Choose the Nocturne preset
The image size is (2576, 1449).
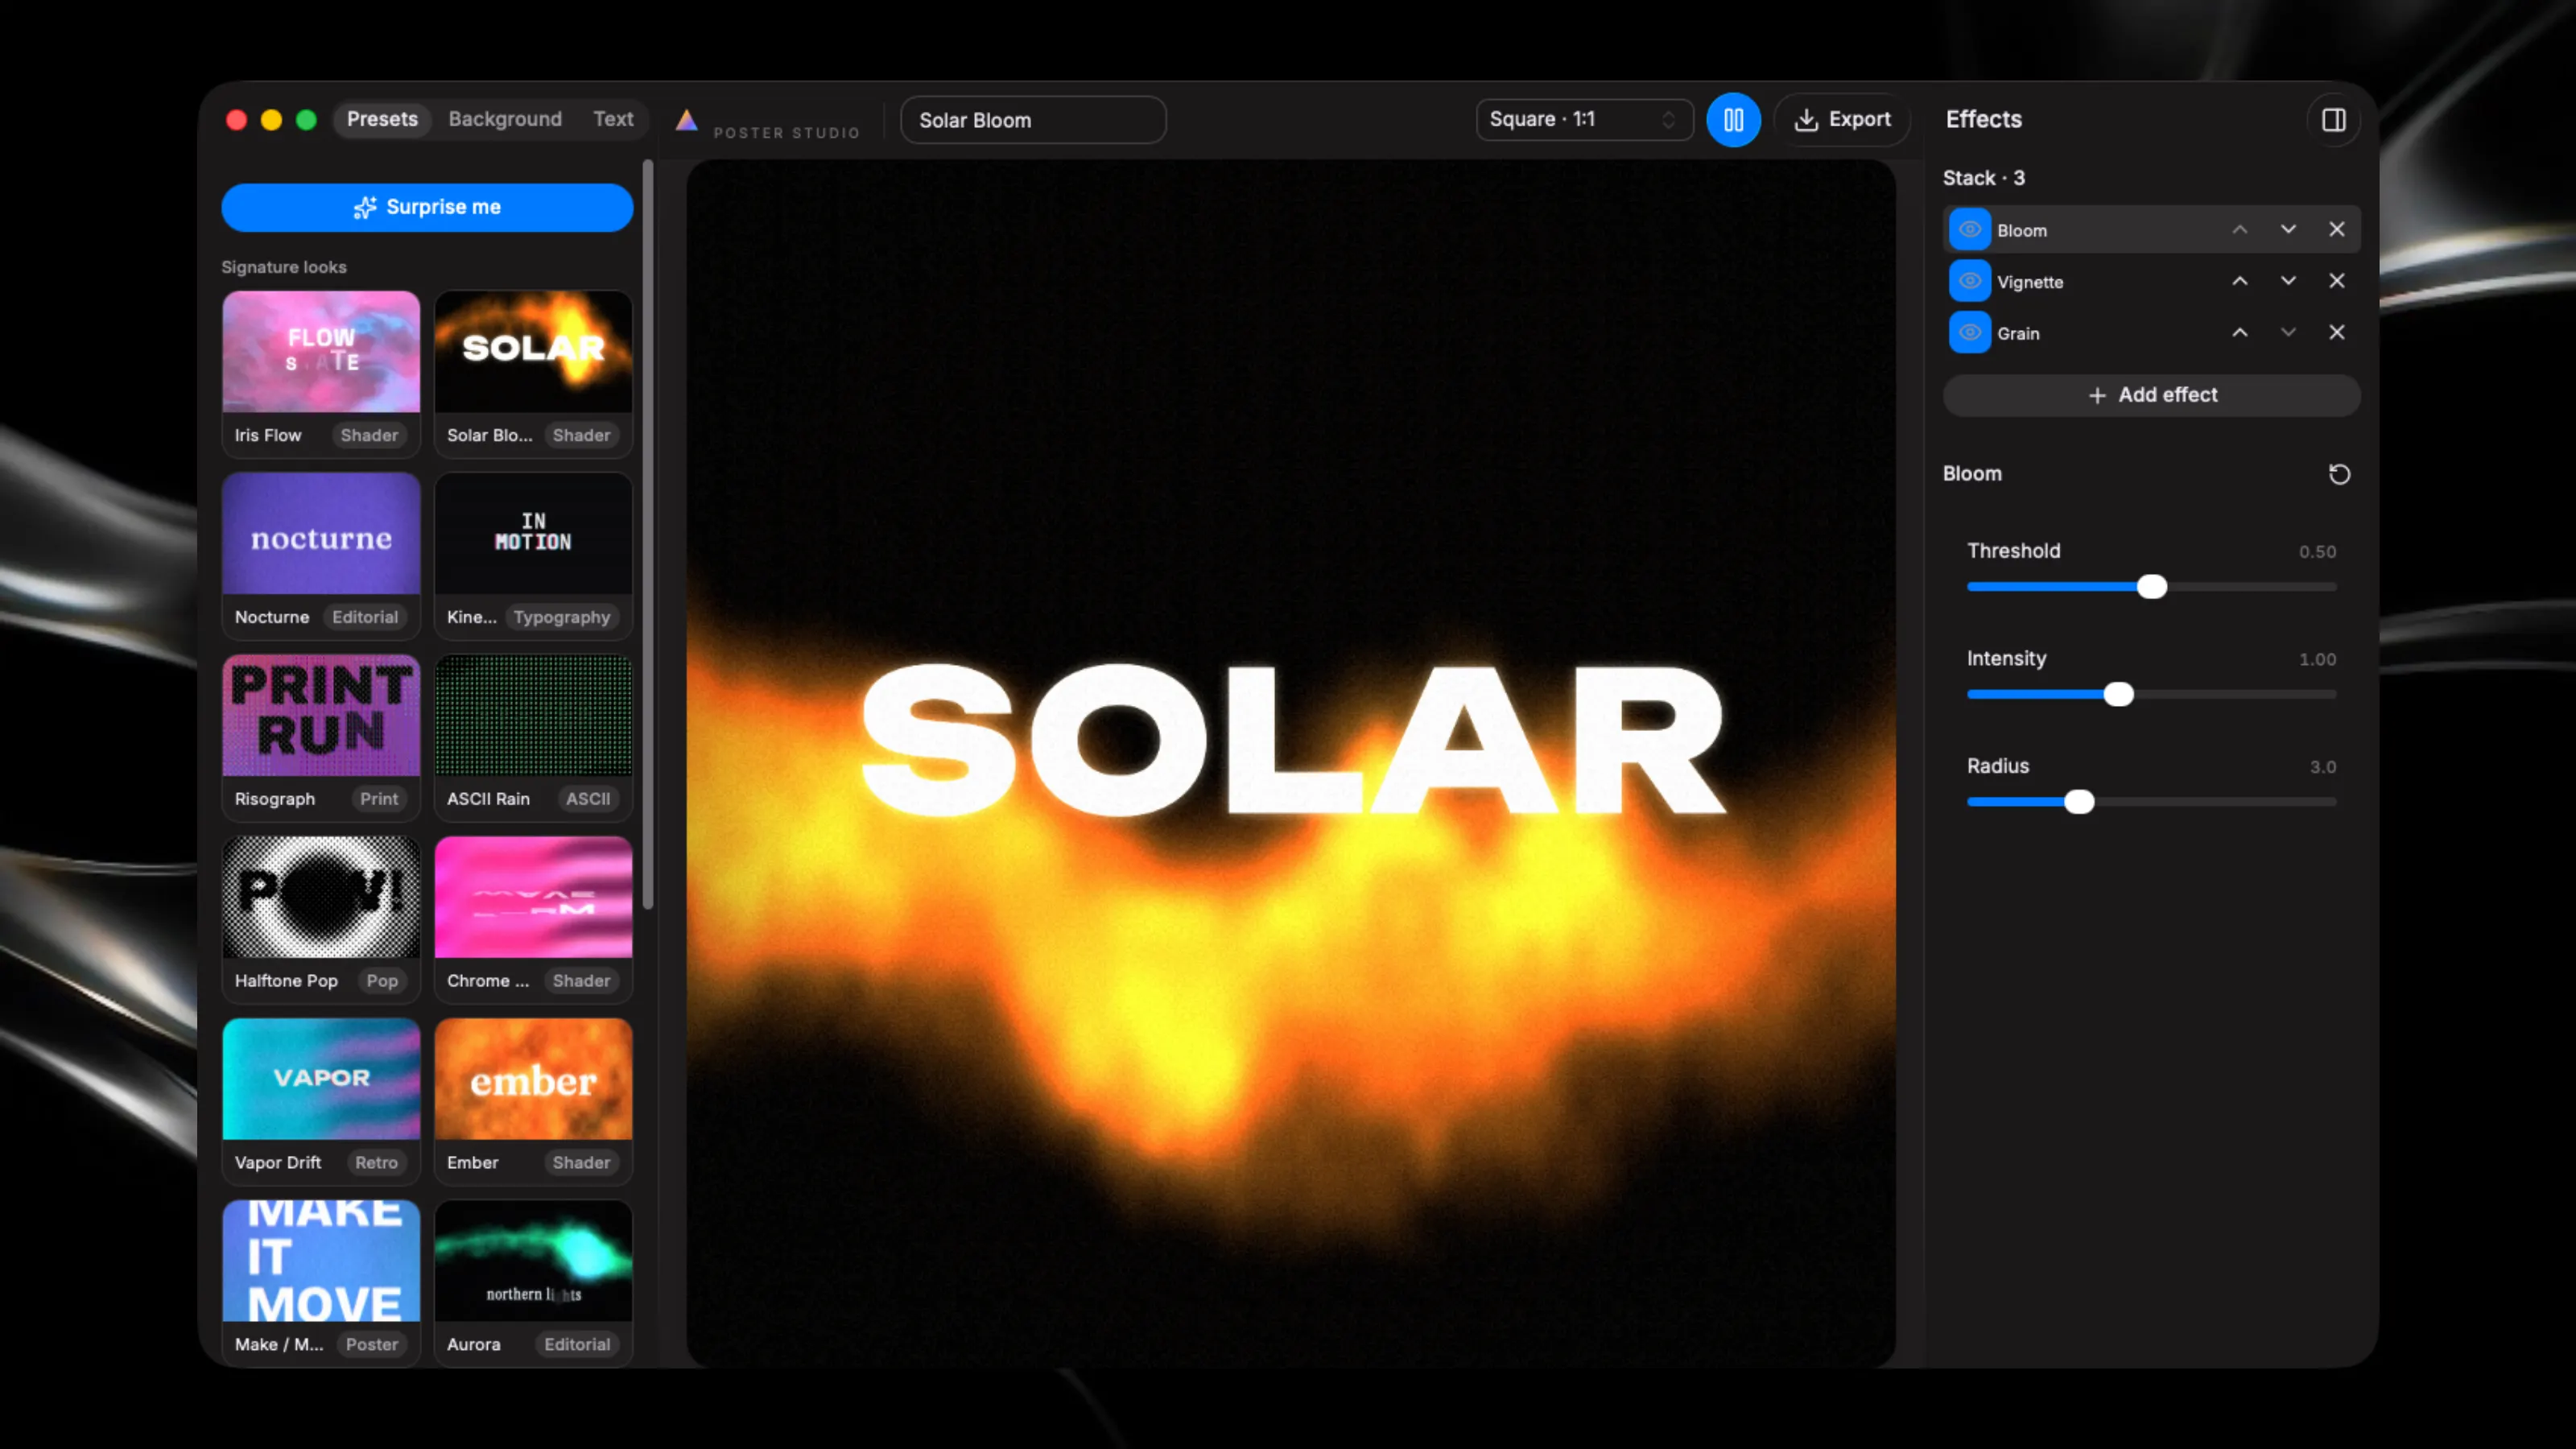point(321,555)
